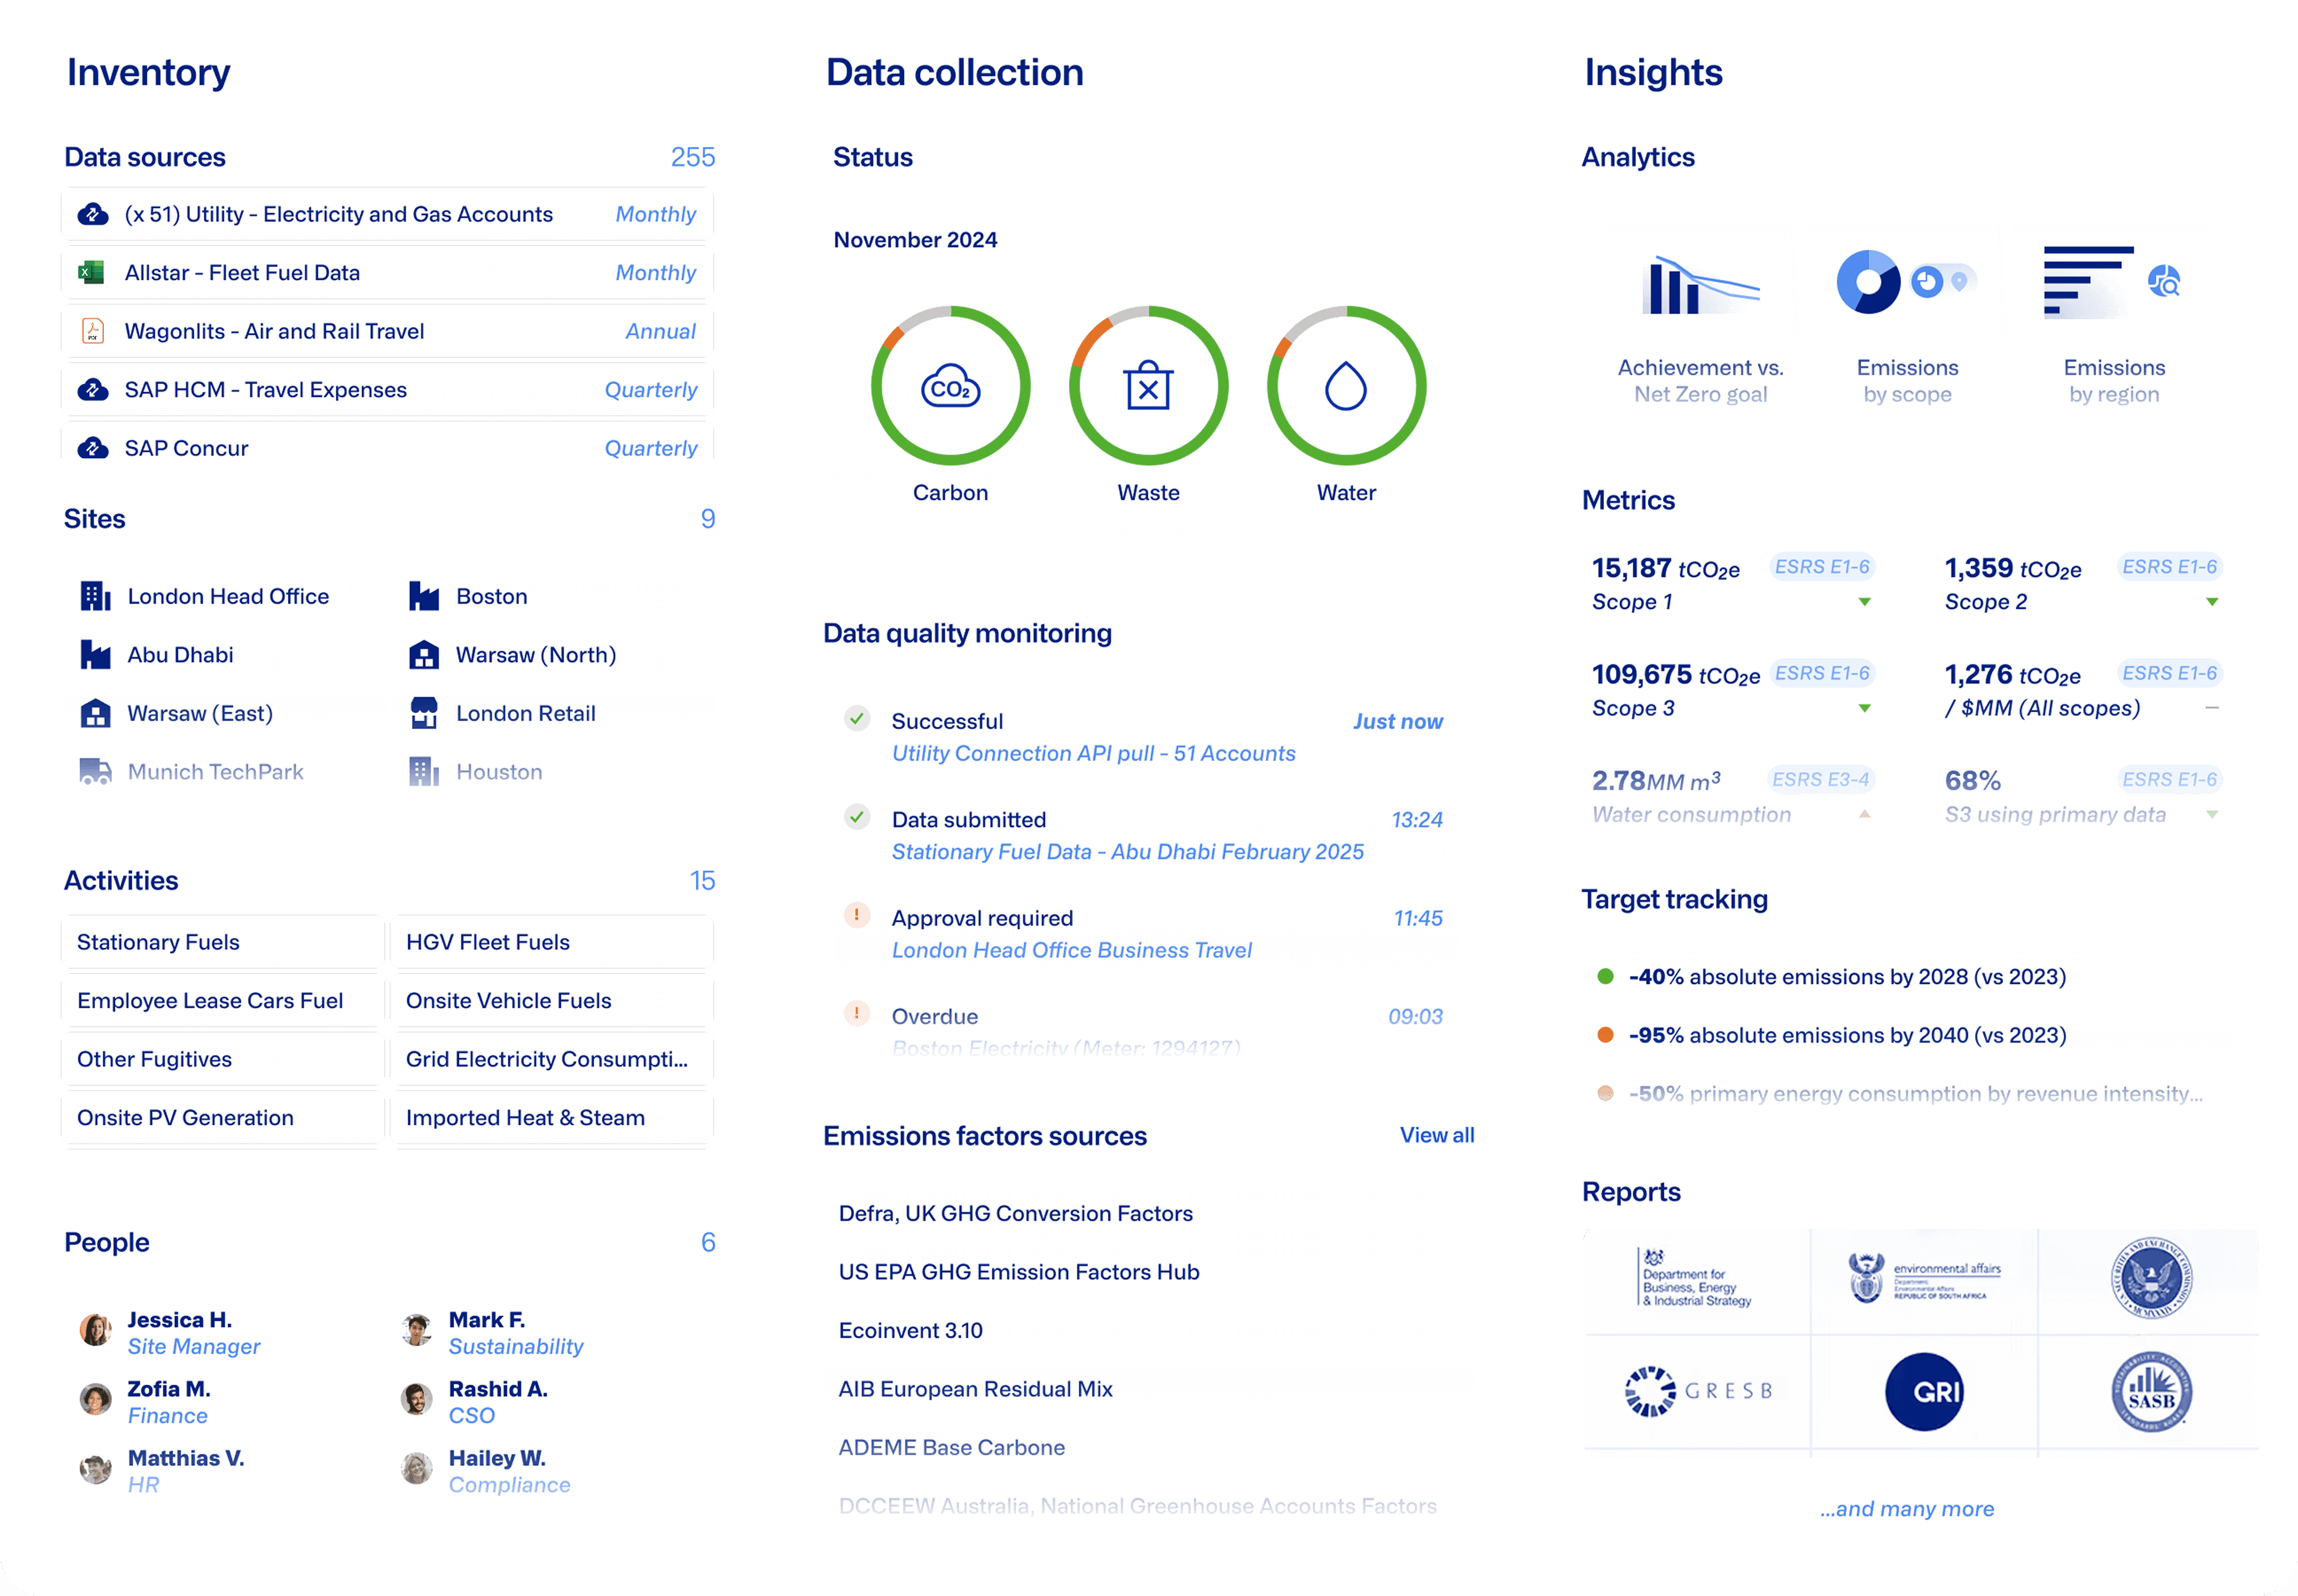Open the Emissions by scope donut chart
This screenshot has width=2298, height=1596.
1868,282
